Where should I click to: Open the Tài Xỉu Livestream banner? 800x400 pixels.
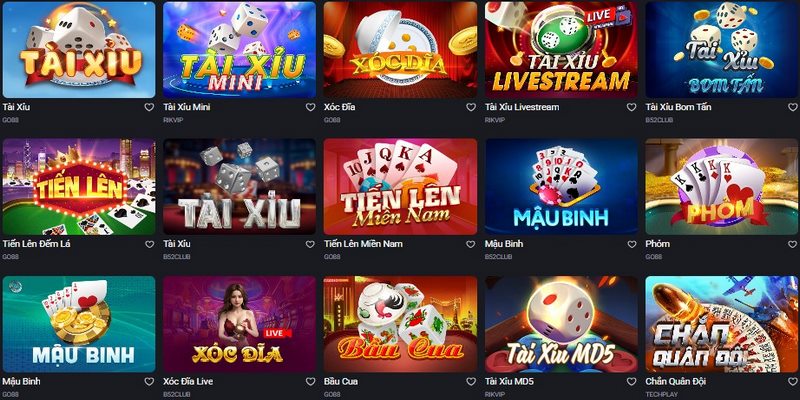561,49
